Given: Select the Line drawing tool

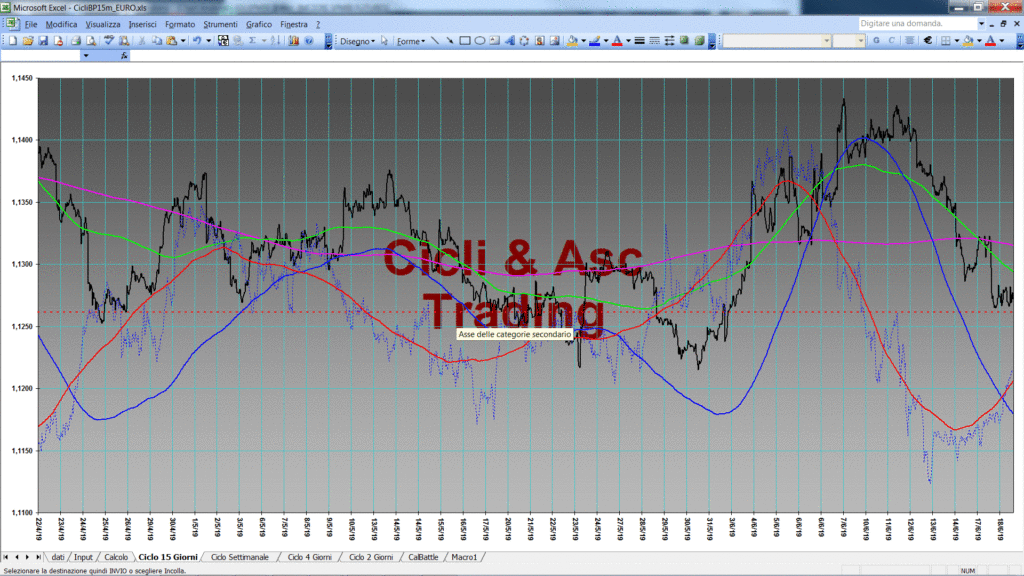Looking at the screenshot, I should pyautogui.click(x=435, y=41).
